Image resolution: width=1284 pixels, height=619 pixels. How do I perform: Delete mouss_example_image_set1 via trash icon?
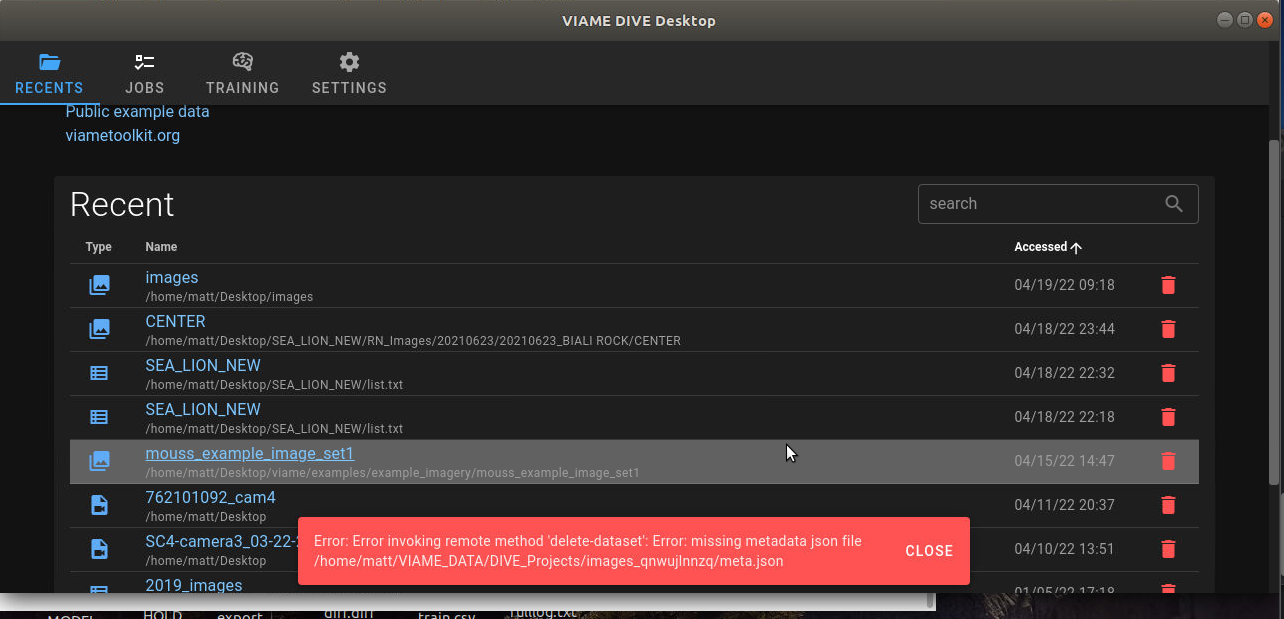point(1168,461)
